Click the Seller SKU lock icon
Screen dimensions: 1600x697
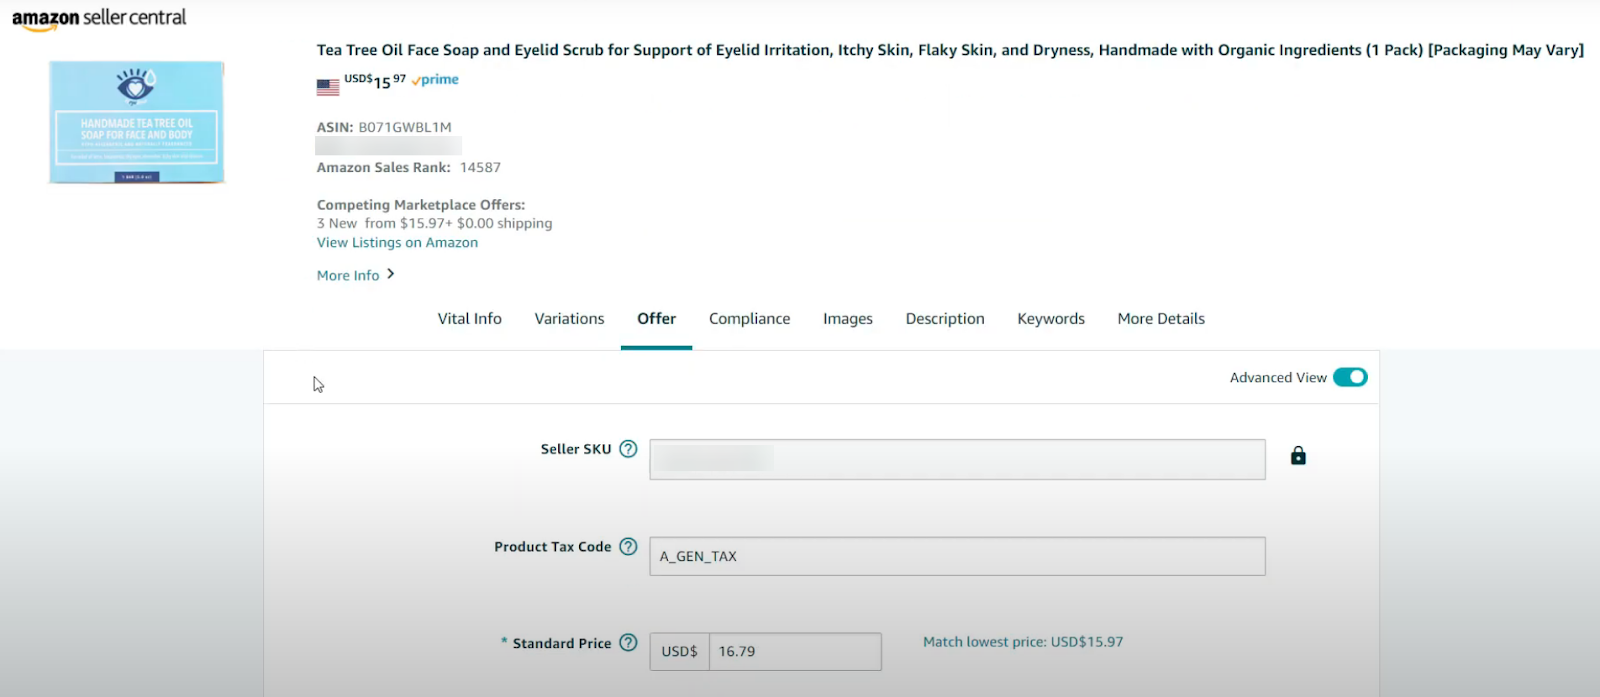pyautogui.click(x=1298, y=456)
